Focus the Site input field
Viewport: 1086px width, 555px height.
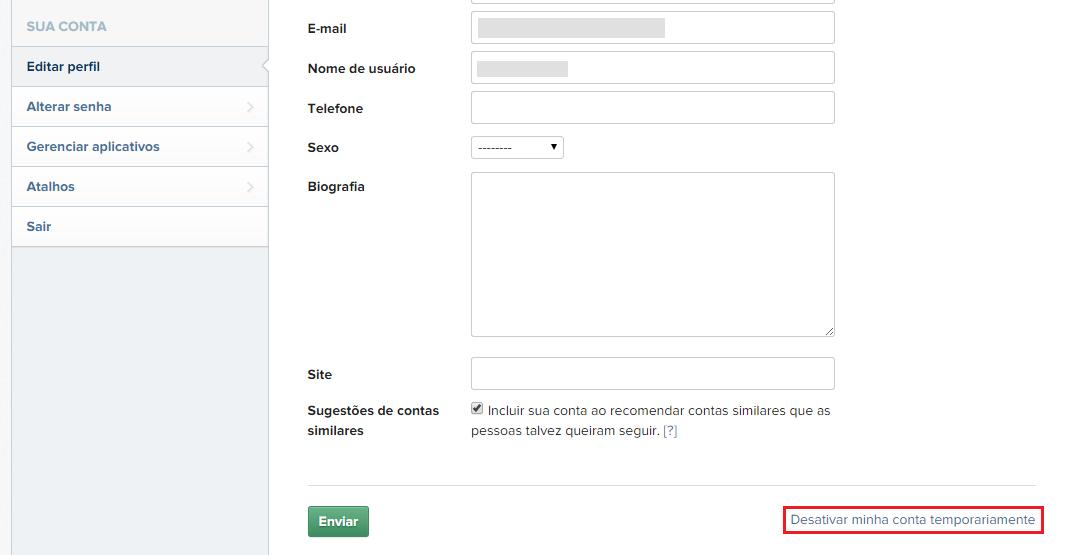point(652,374)
